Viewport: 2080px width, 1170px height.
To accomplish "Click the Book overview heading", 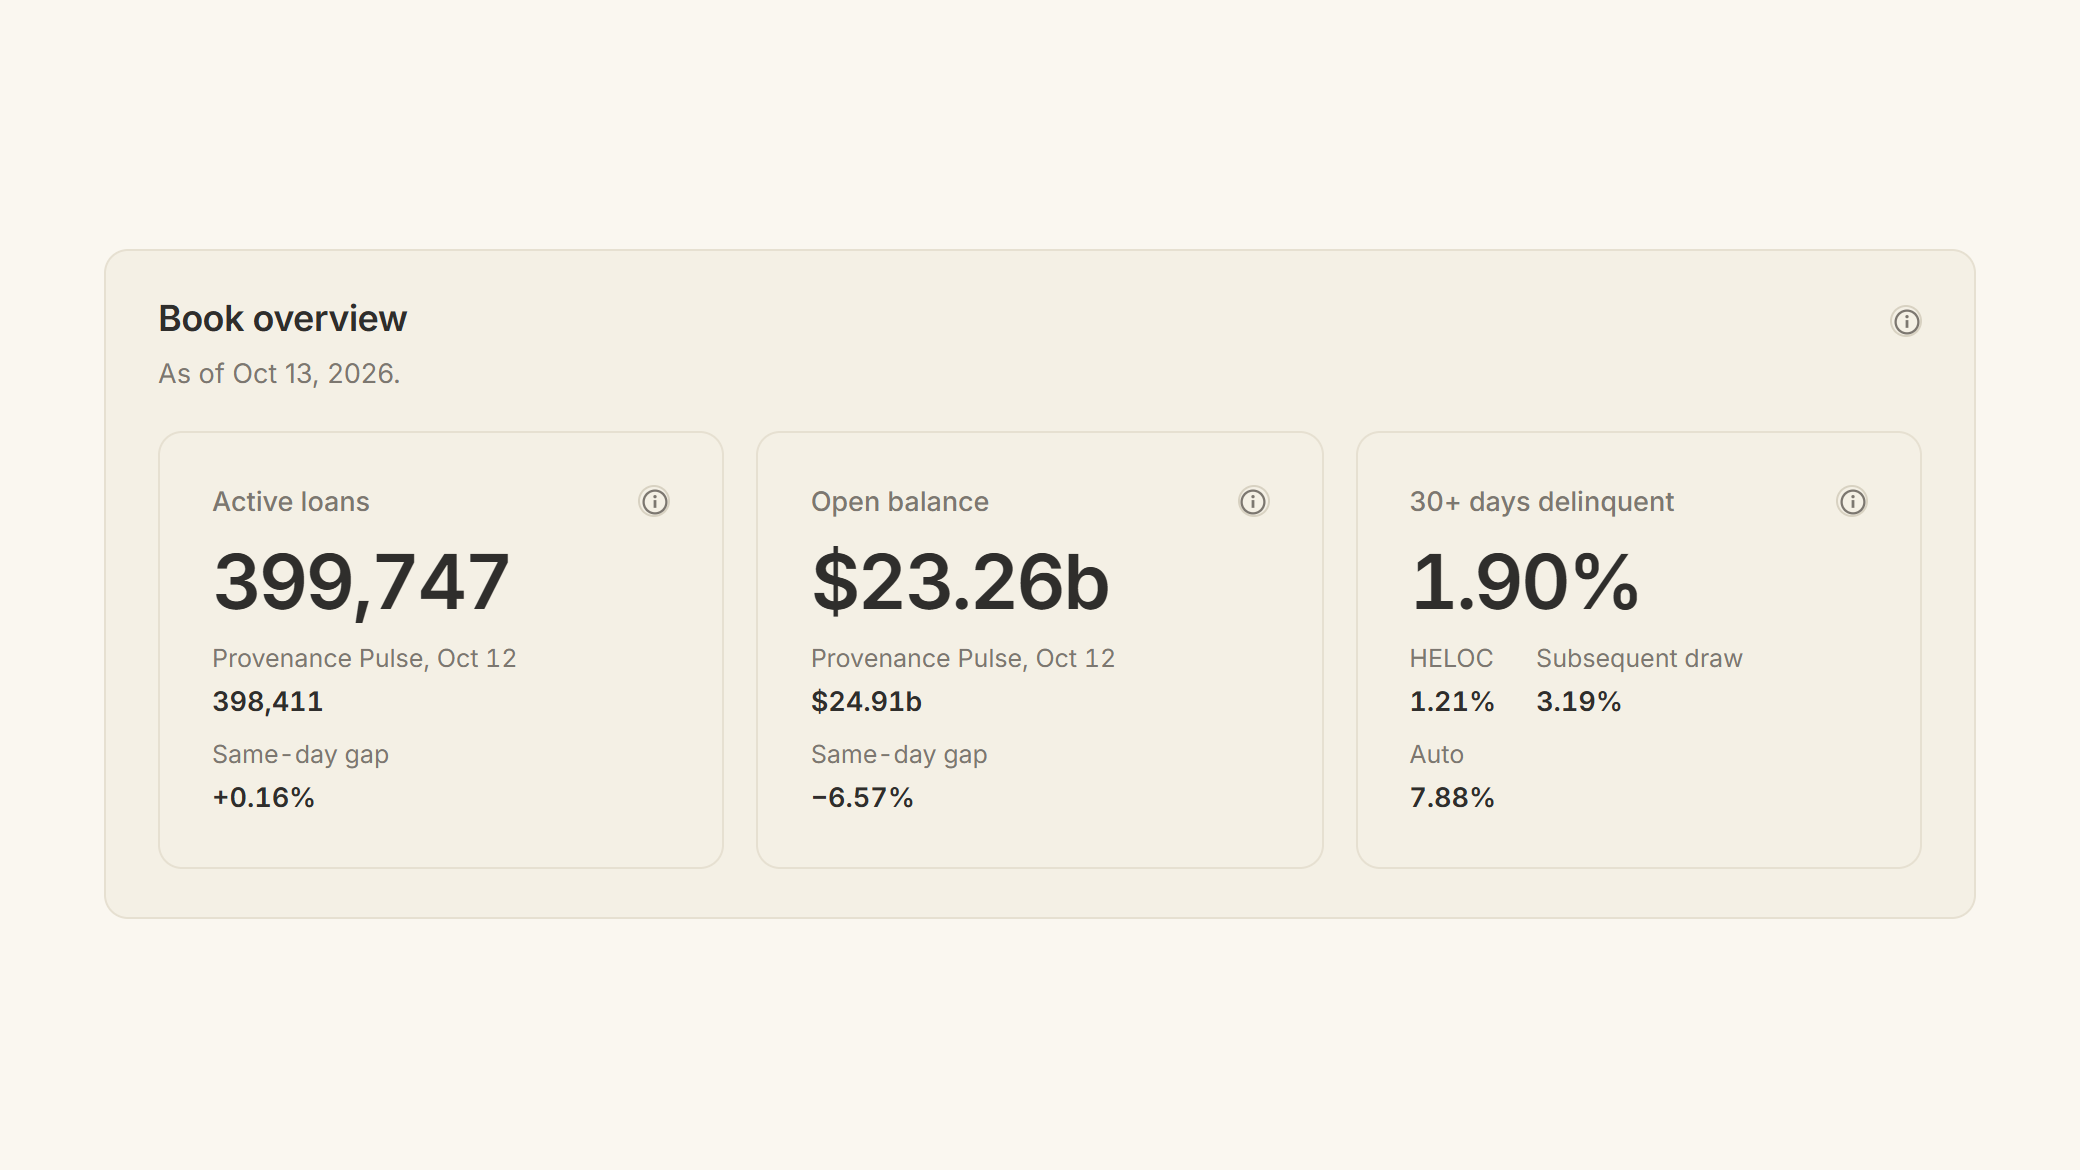I will [282, 318].
